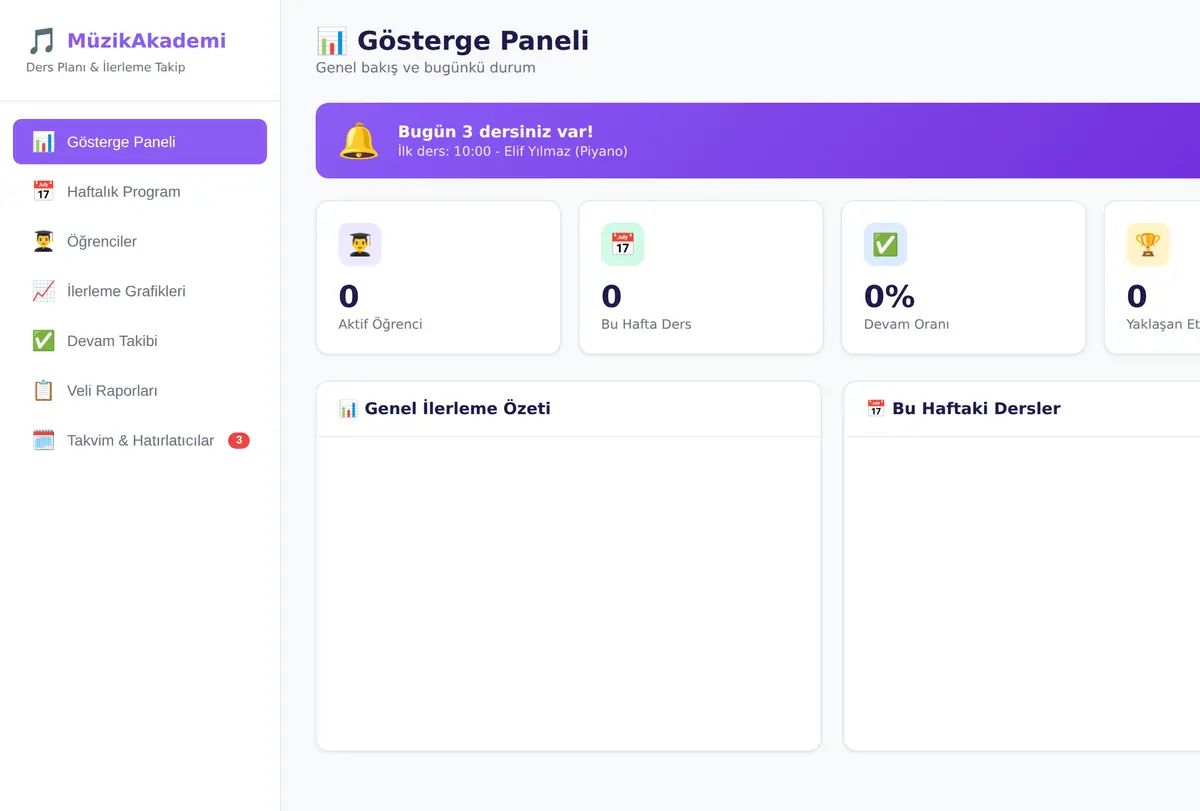Image resolution: width=1200 pixels, height=811 pixels.
Task: Click the 'Gösterge Paneli' page heading
Action: point(473,41)
